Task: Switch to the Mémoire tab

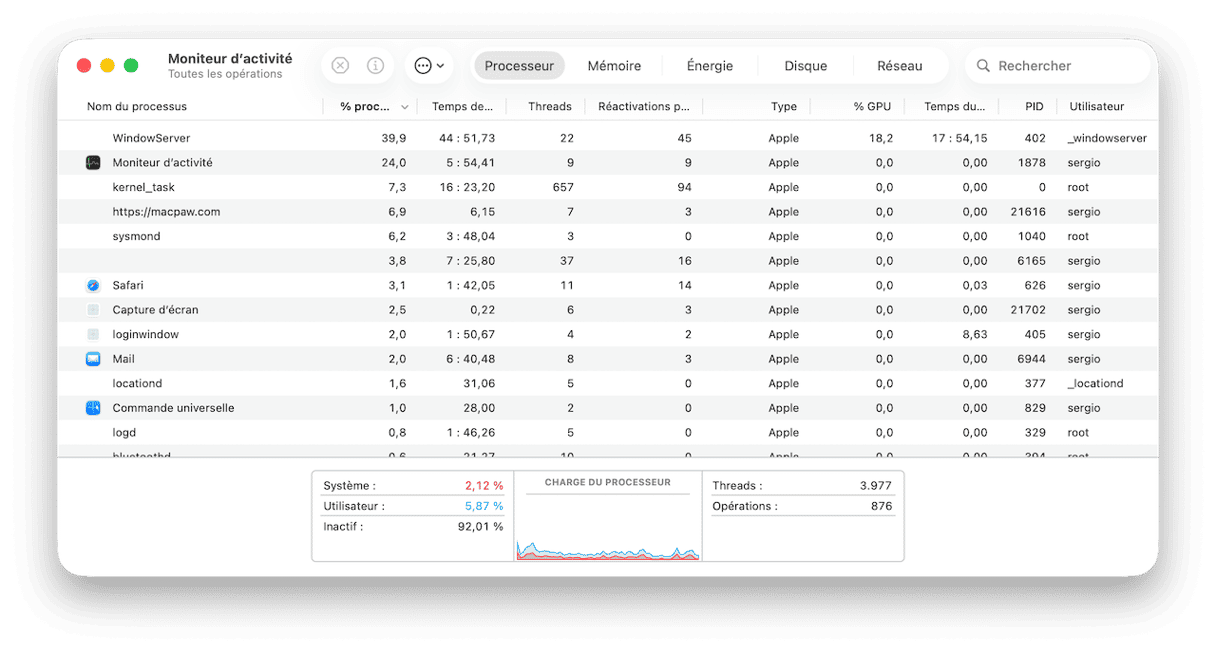Action: pos(614,66)
